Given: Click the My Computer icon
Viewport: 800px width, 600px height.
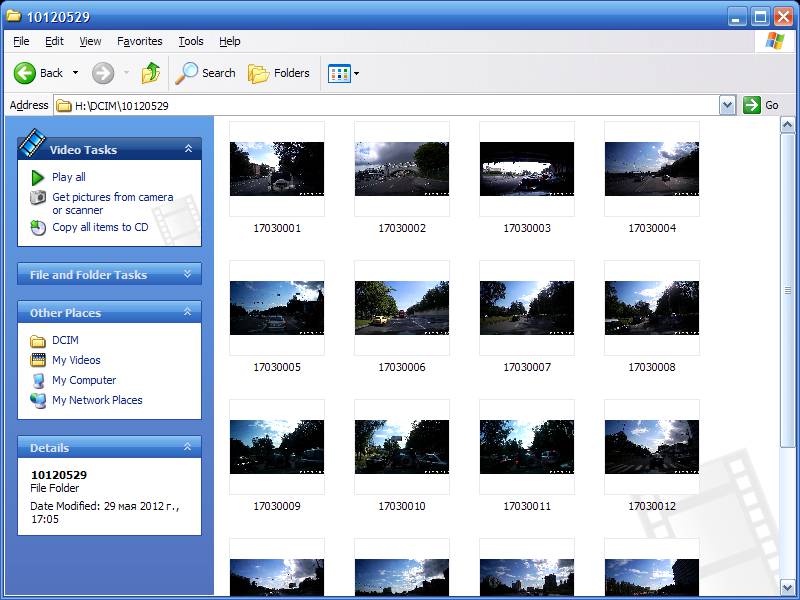Looking at the screenshot, I should point(38,381).
